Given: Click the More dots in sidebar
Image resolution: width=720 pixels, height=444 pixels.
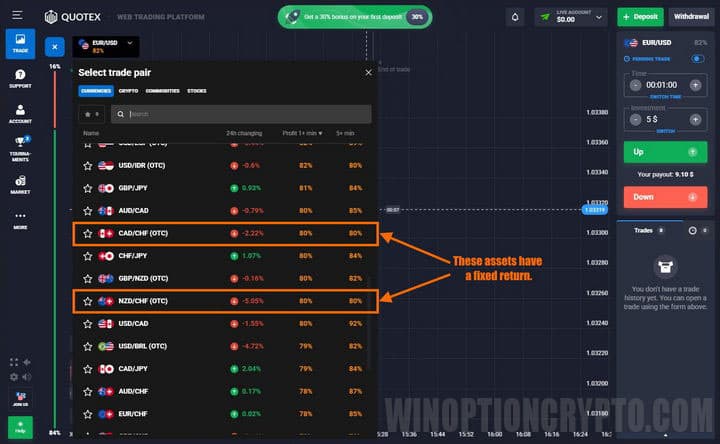Looking at the screenshot, I should coord(20,219).
